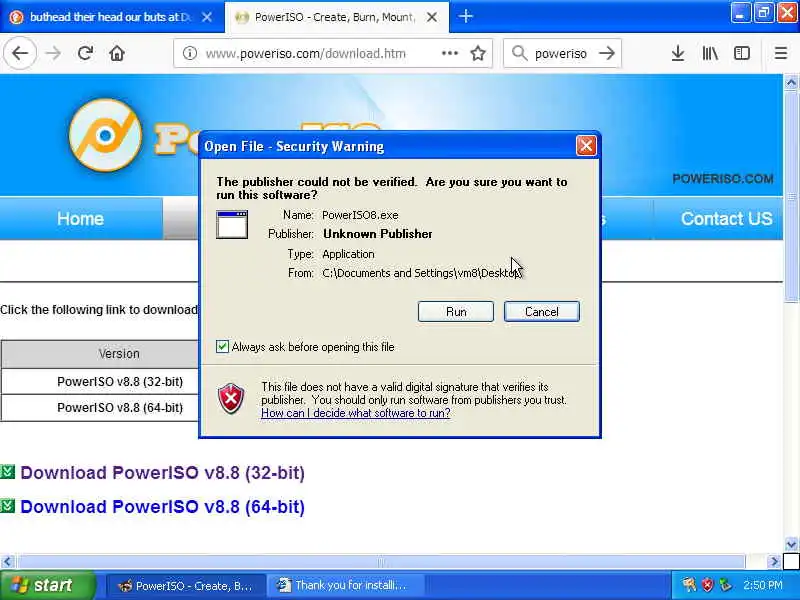
Task: Open the Contact US navigation item
Action: (x=726, y=218)
